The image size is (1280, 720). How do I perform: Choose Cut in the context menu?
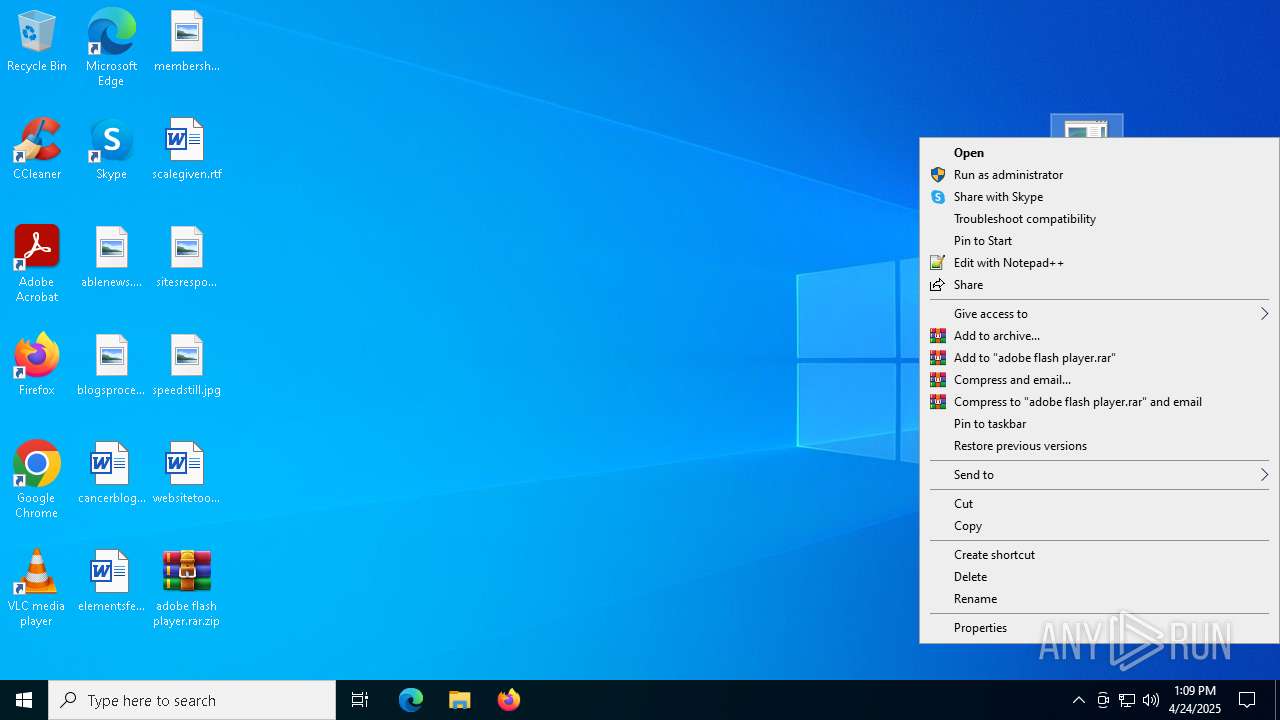[1099, 504]
